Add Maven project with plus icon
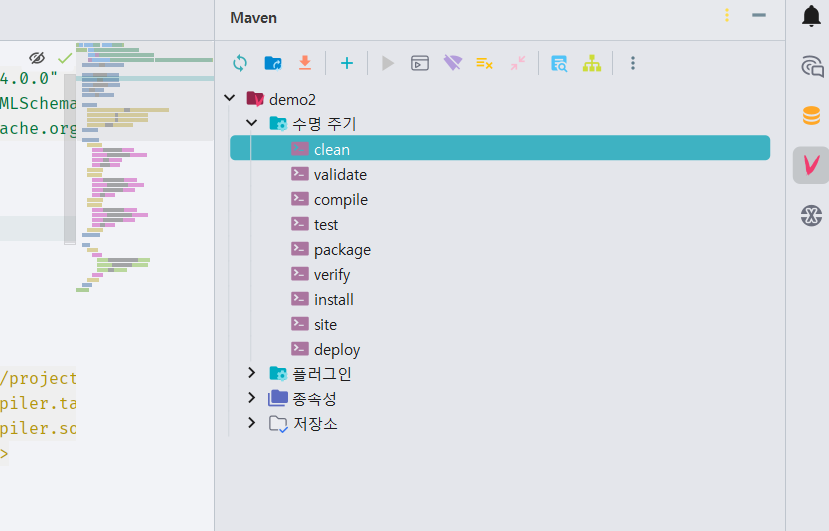Screen dimensions: 829x531 coord(347,63)
